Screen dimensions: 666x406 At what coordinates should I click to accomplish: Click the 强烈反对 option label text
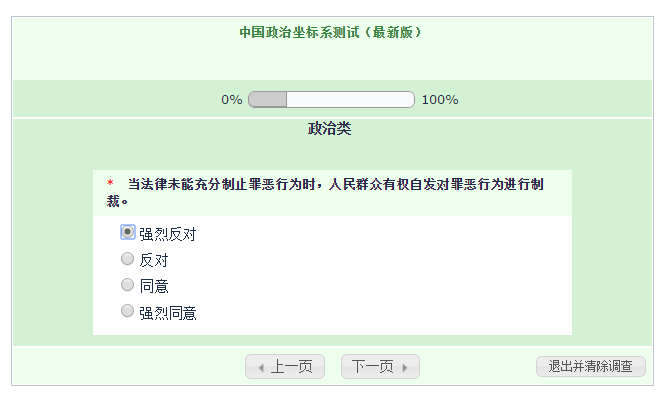[168, 234]
